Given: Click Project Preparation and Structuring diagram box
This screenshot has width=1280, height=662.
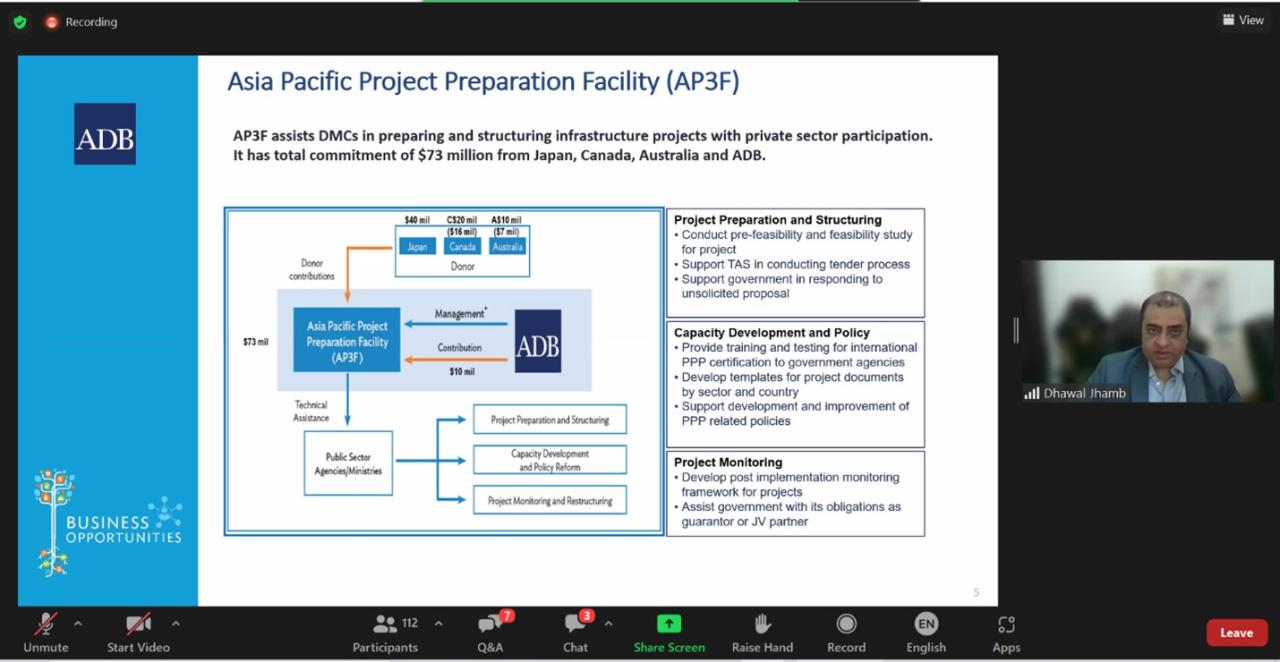Looking at the screenshot, I should click(550, 420).
